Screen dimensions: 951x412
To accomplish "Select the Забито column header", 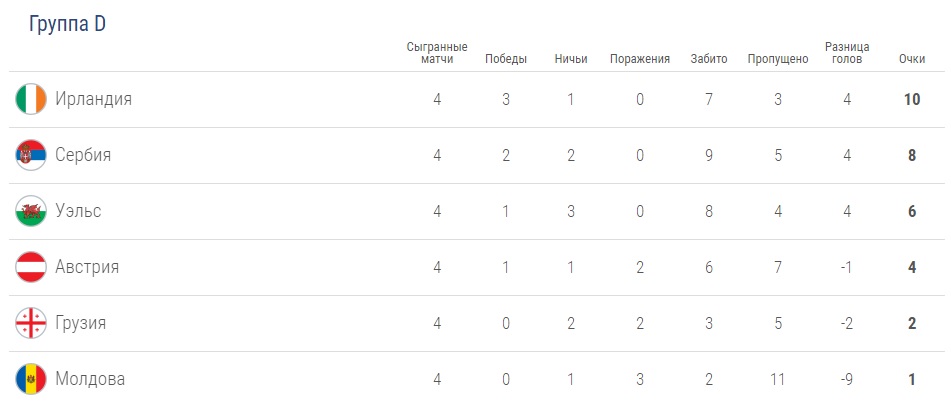I will tap(709, 59).
